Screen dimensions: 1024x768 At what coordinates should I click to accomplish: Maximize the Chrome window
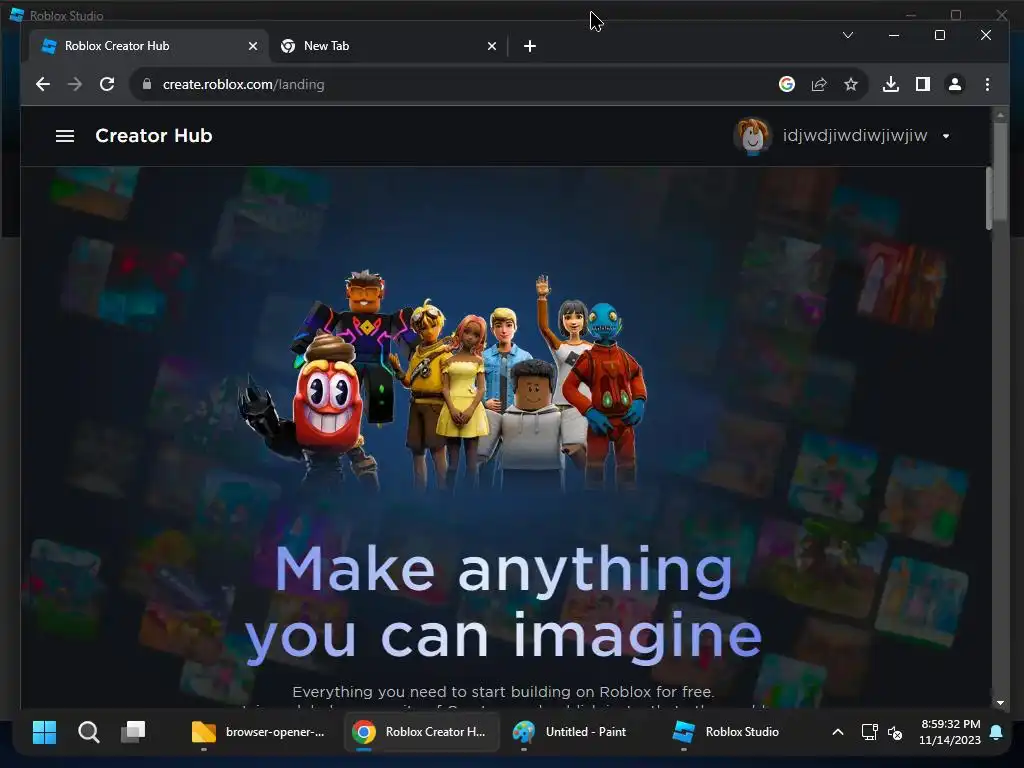tap(940, 35)
